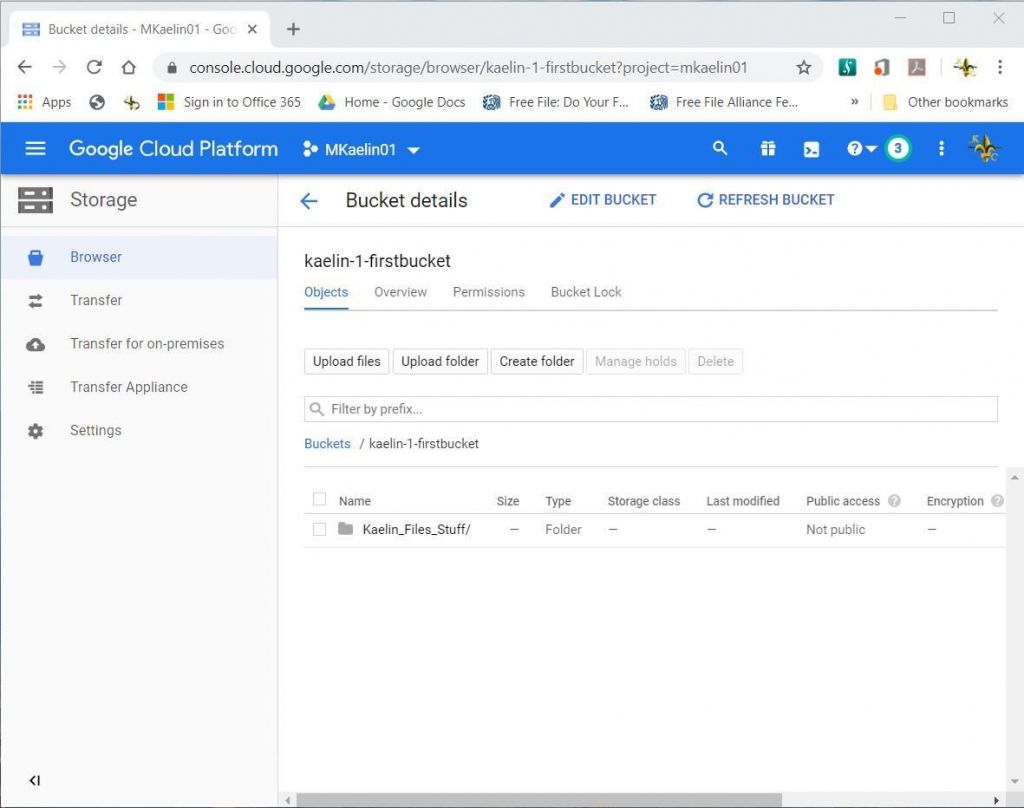Create a new folder in the bucket
1024x808 pixels.
coord(537,361)
